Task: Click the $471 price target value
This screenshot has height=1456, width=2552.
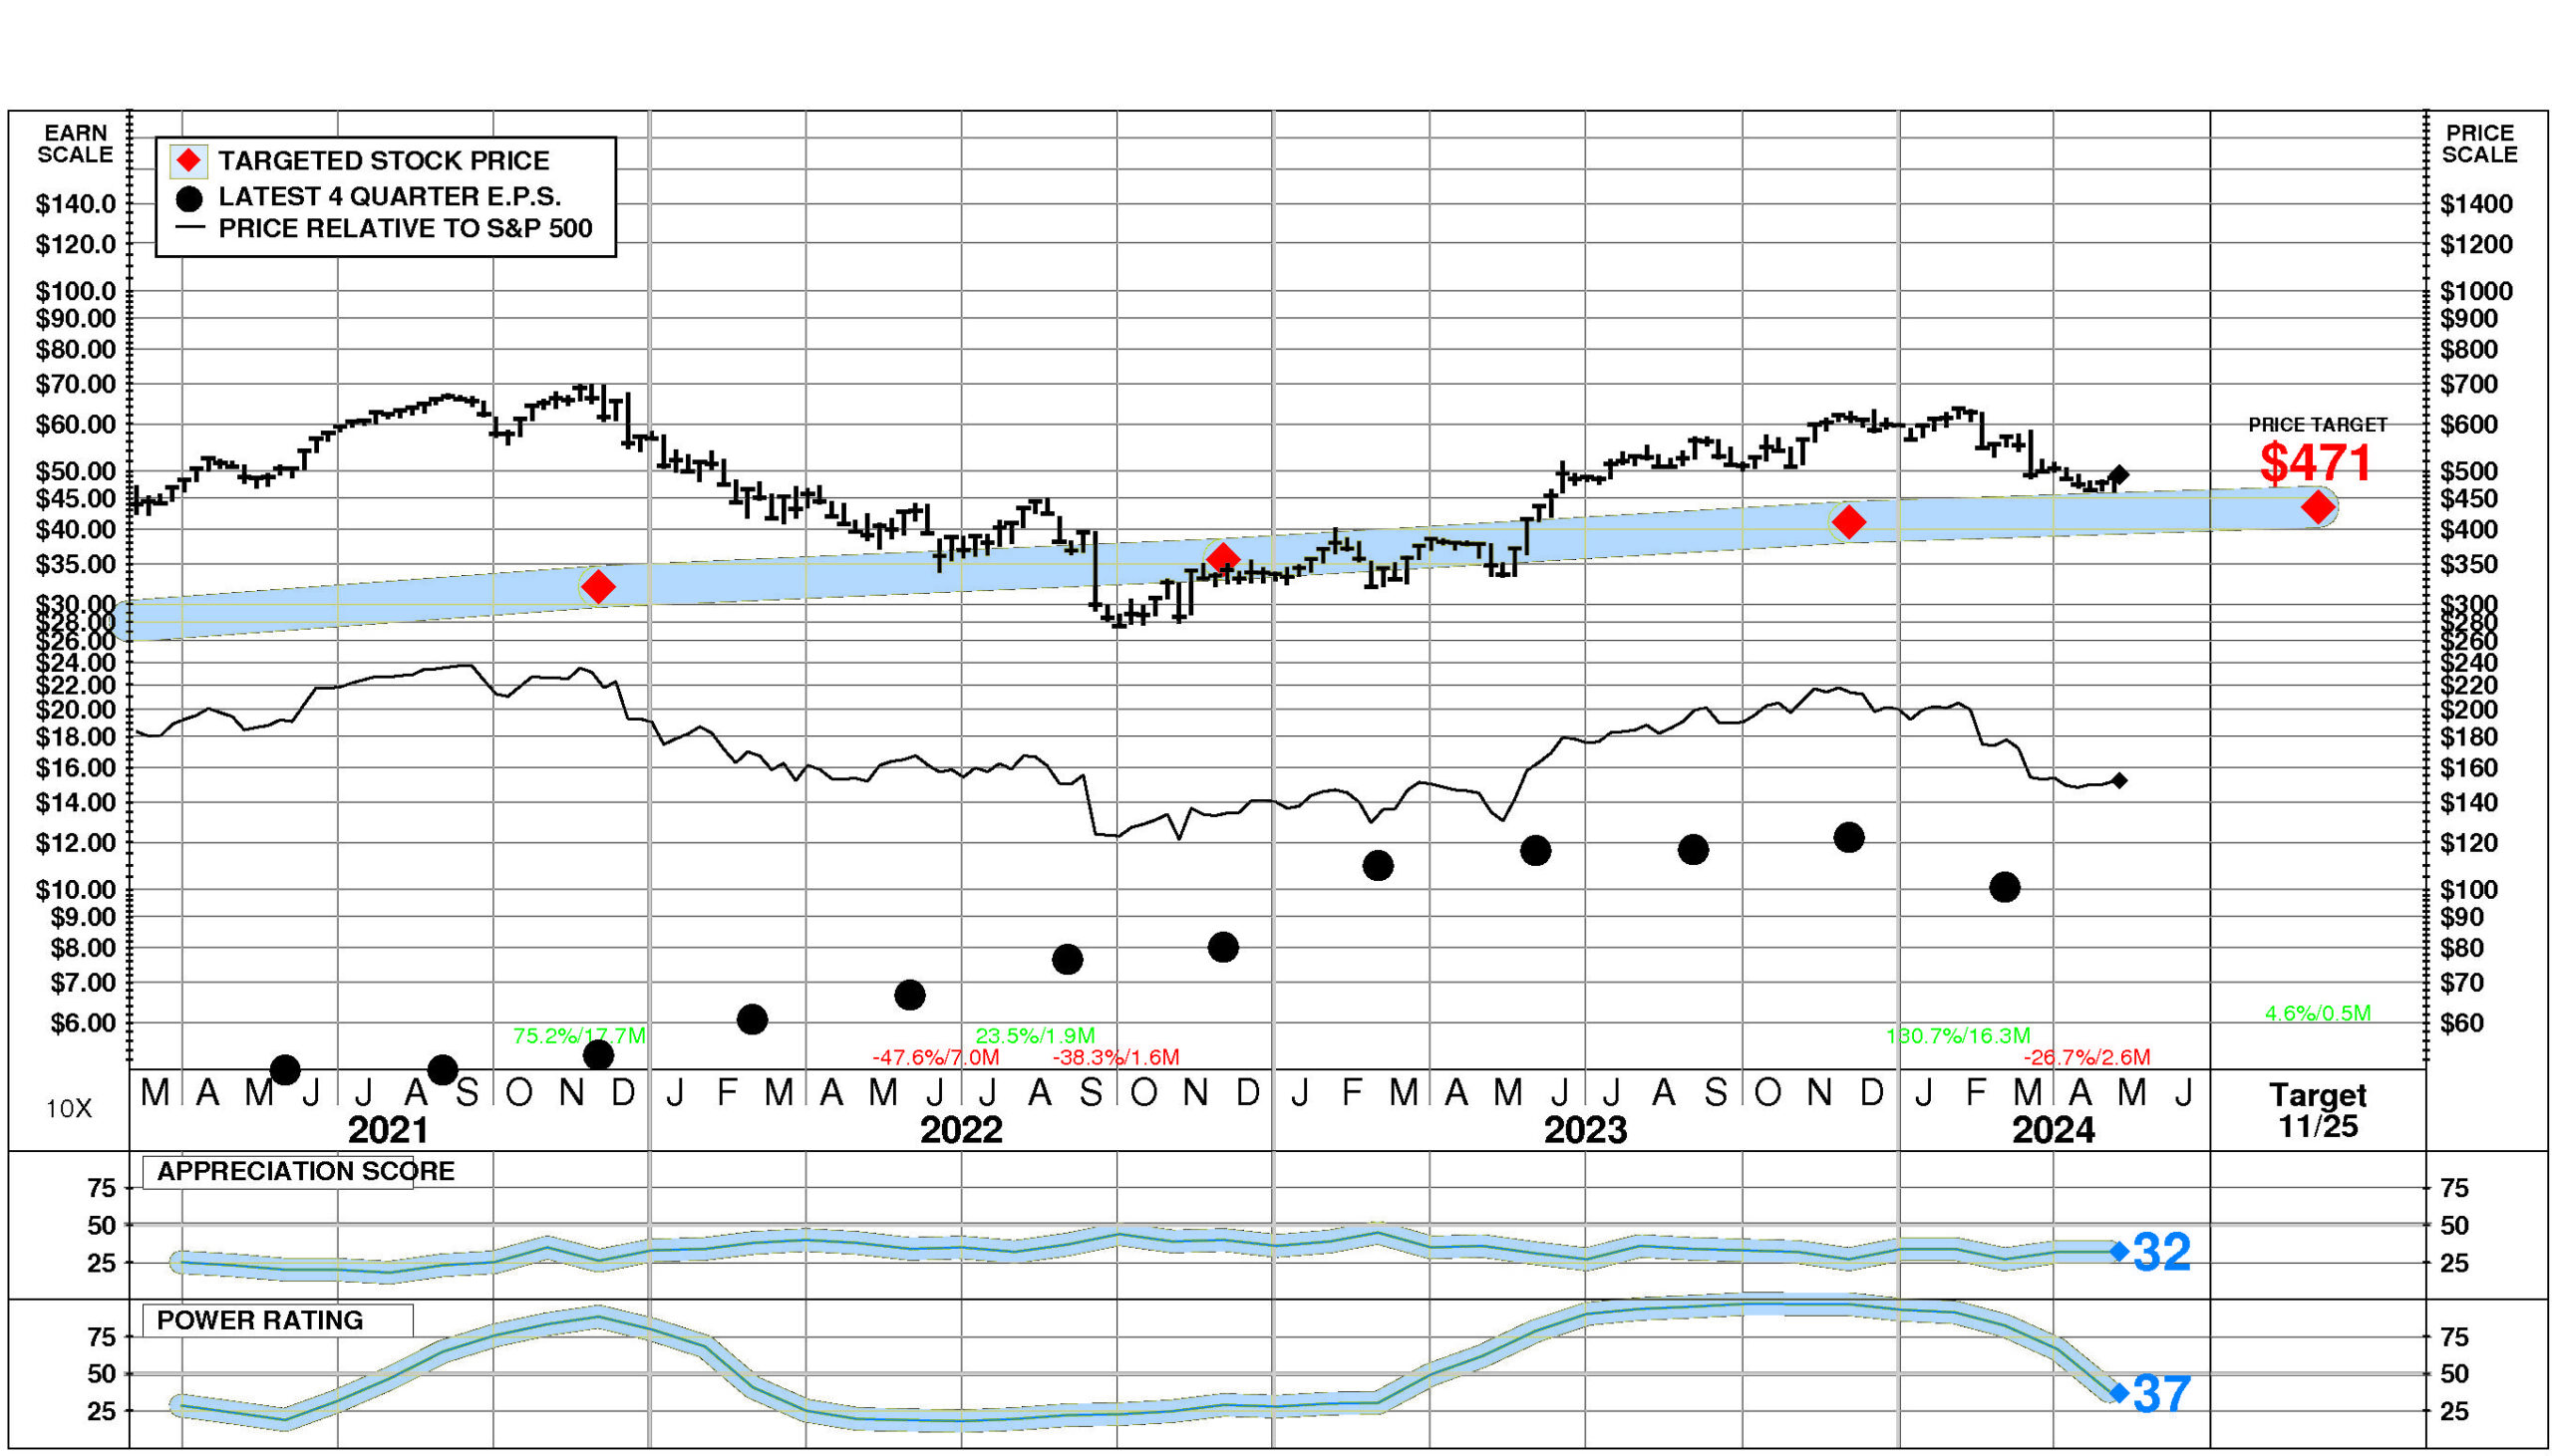Action: point(2316,463)
